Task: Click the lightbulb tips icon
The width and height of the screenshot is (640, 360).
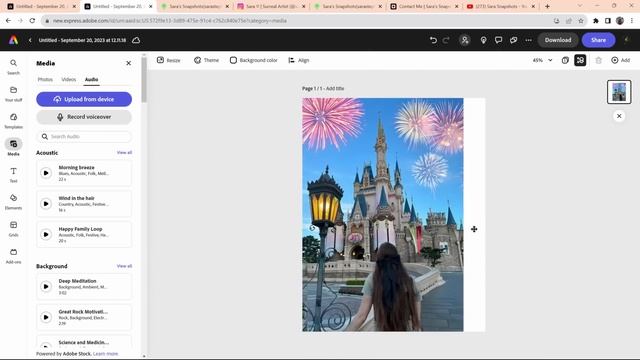Action: [483, 40]
